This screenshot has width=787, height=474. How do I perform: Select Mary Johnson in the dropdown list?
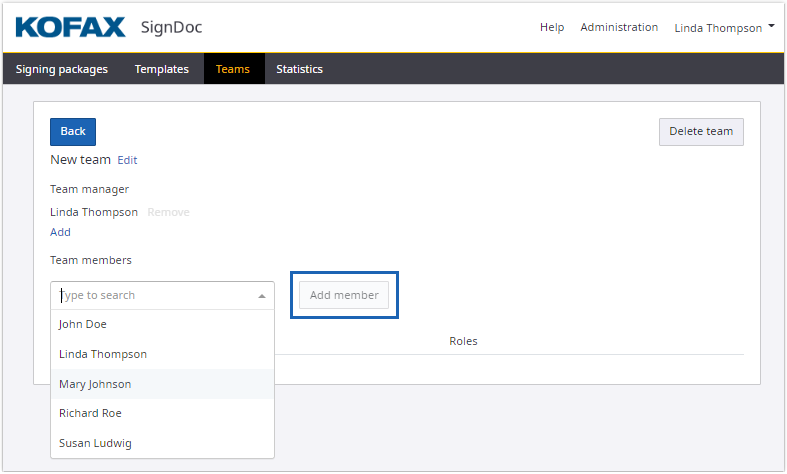point(95,384)
